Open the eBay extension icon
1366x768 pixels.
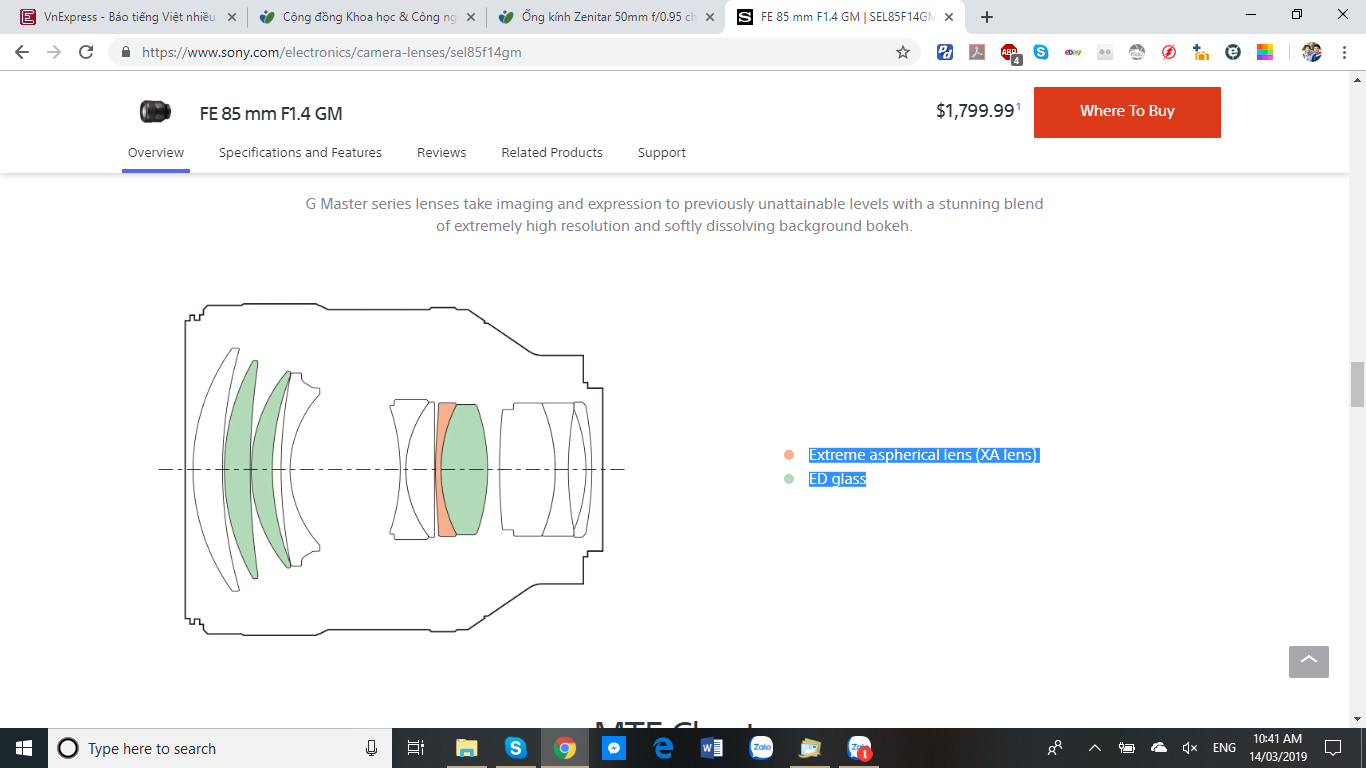coord(1073,52)
